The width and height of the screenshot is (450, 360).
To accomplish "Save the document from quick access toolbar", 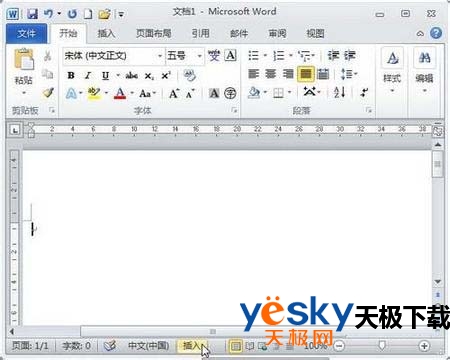I will [32, 14].
